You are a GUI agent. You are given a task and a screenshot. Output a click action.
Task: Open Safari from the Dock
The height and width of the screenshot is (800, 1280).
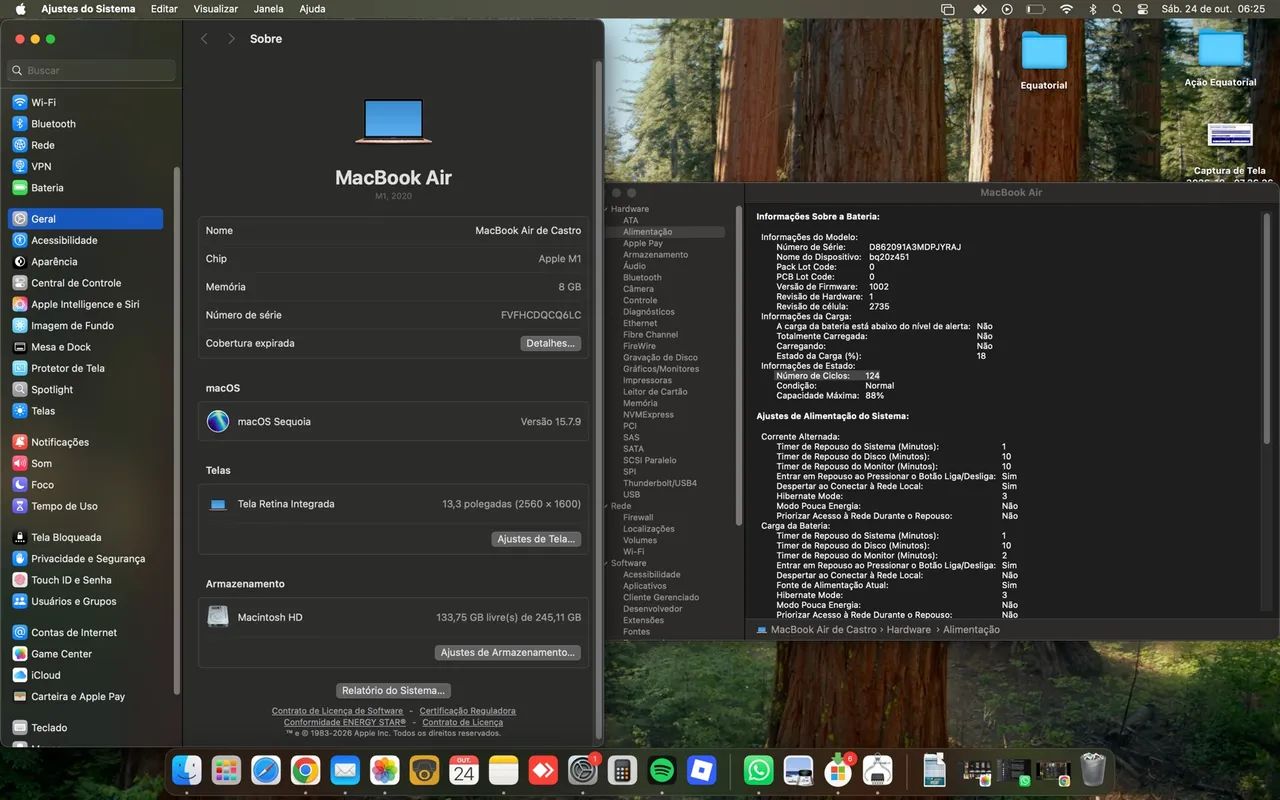click(x=266, y=770)
